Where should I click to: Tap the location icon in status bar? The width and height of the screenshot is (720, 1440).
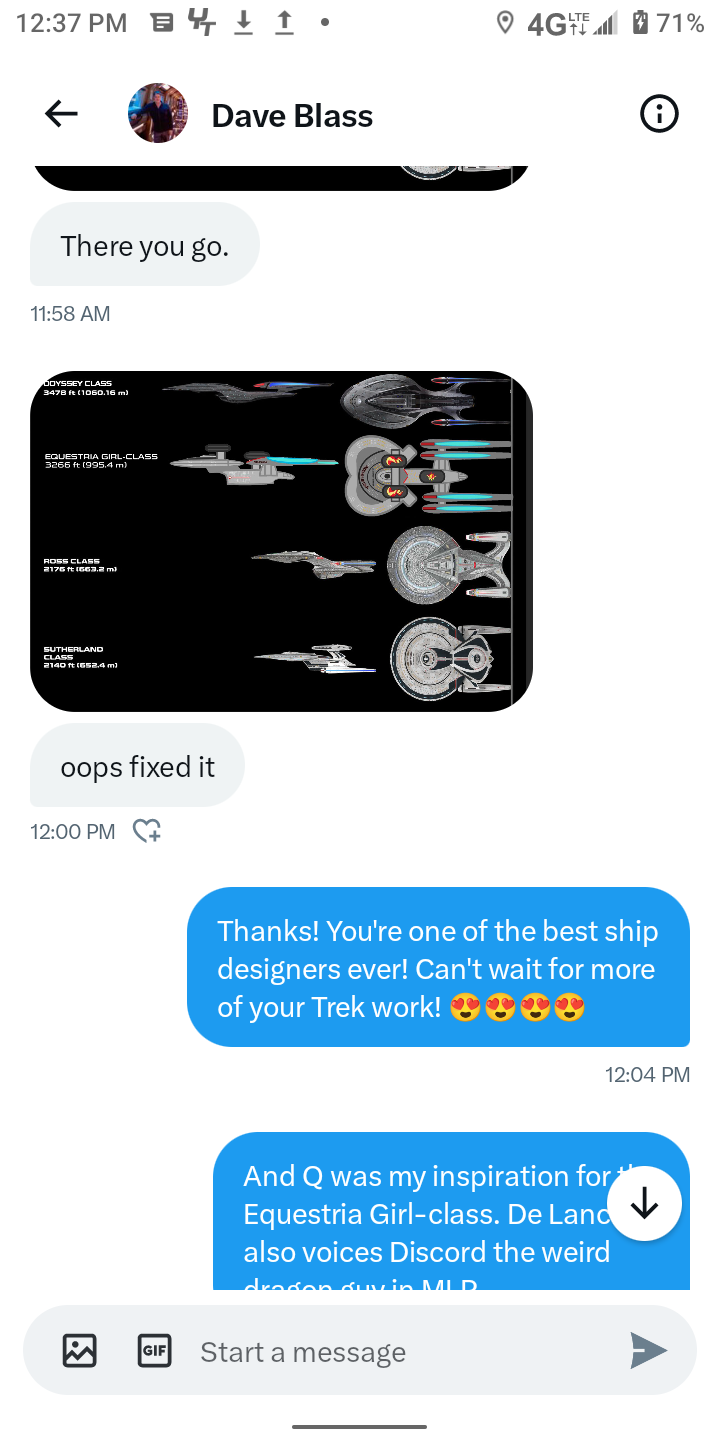(505, 23)
